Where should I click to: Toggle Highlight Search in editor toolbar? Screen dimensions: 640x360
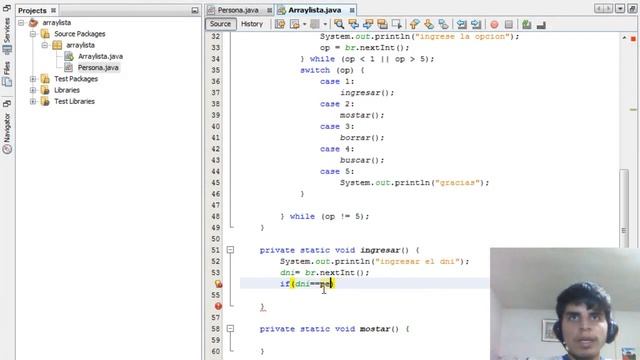point(382,24)
